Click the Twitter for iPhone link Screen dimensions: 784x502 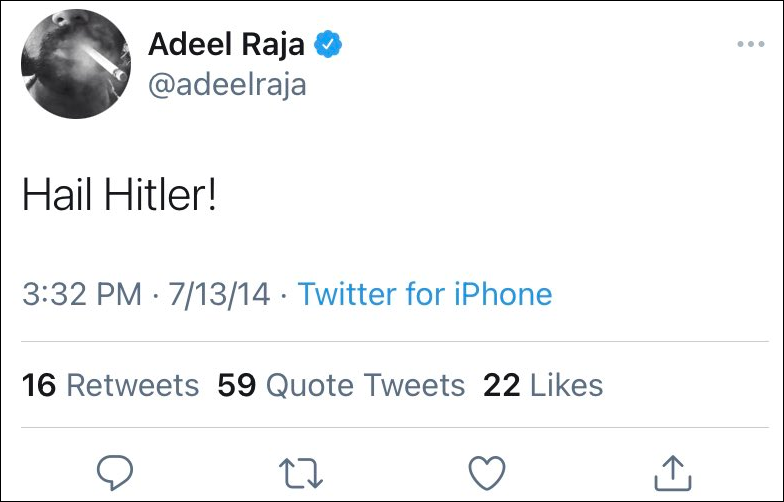[424, 294]
